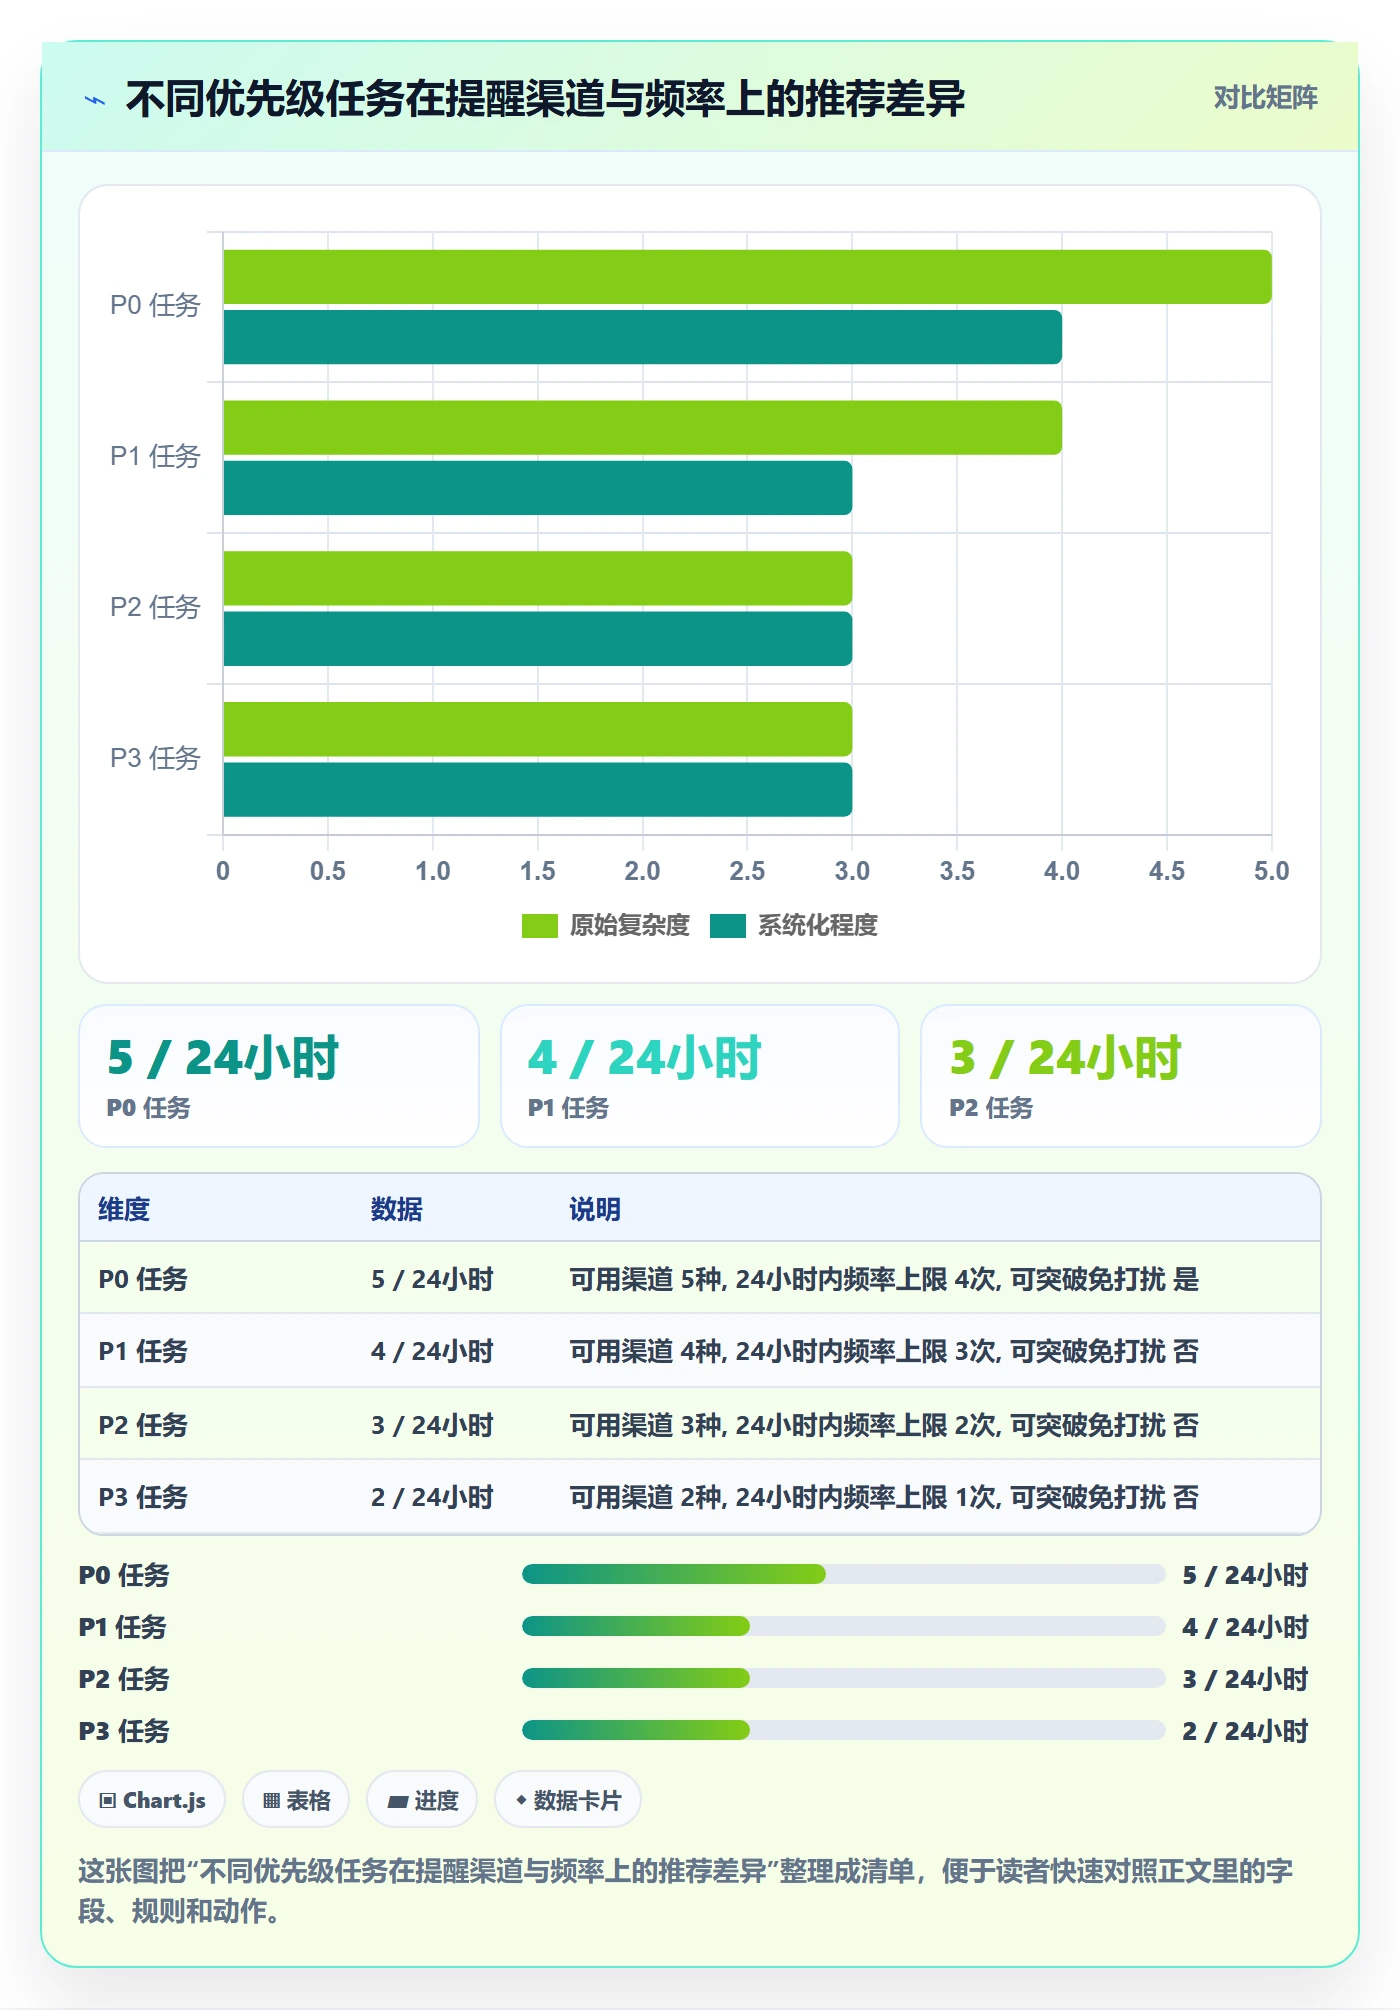Click the 维度 column header
Screen dimensions: 1400x2010
coord(124,1209)
